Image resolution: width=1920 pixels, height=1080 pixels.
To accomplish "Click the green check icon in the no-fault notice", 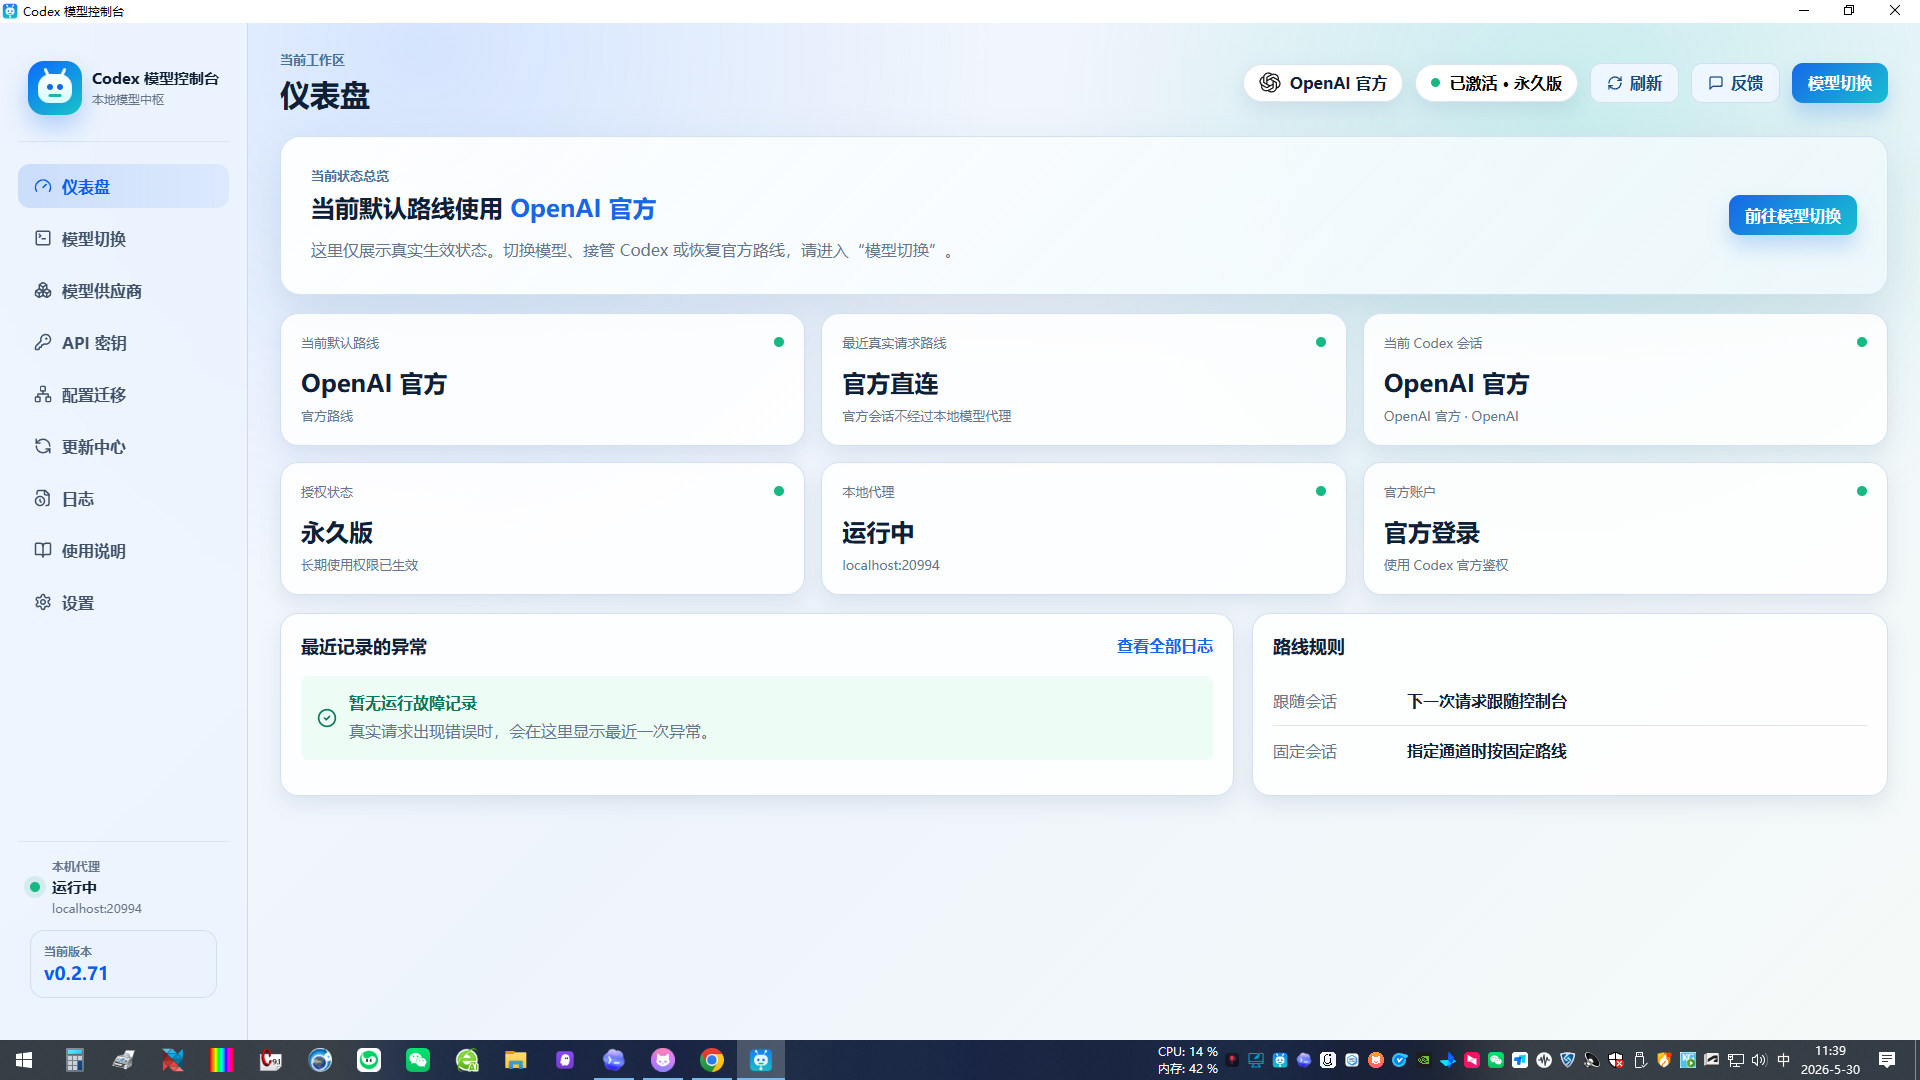I will (x=327, y=718).
